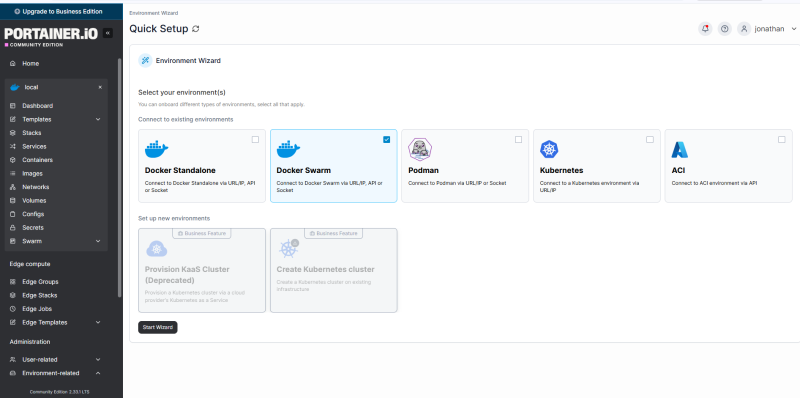The width and height of the screenshot is (800, 398).
Task: Click the Edge compute section heading
Action: pyautogui.click(x=30, y=264)
